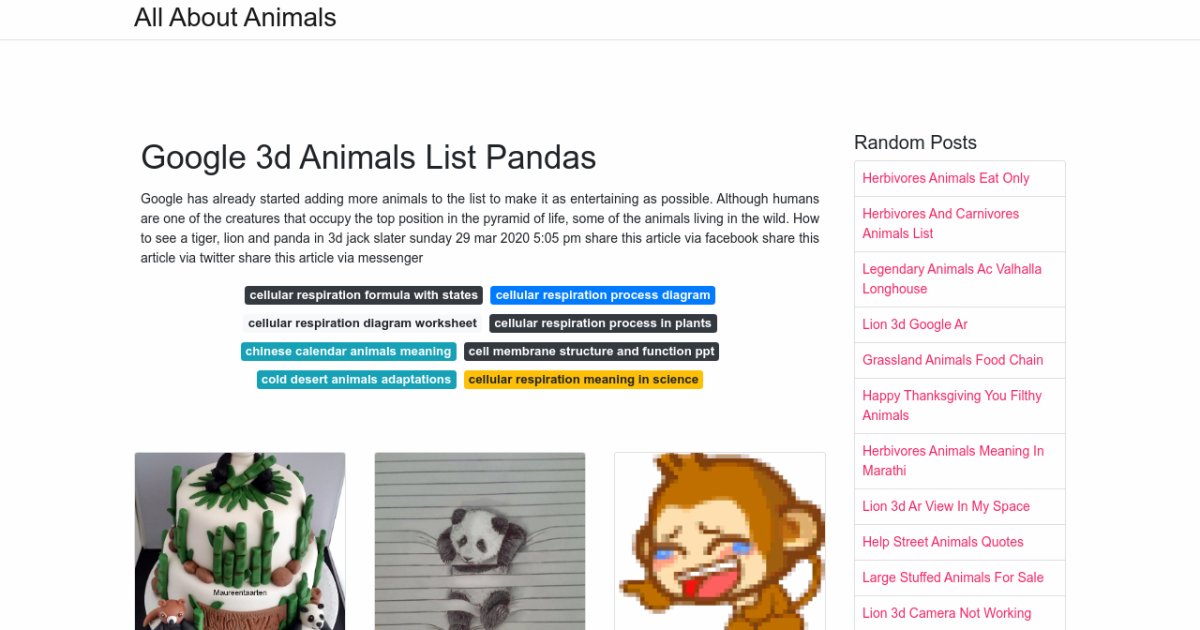Open Herbivores And Carnivores Animals List link
This screenshot has height=630, width=1200.
[x=940, y=223]
